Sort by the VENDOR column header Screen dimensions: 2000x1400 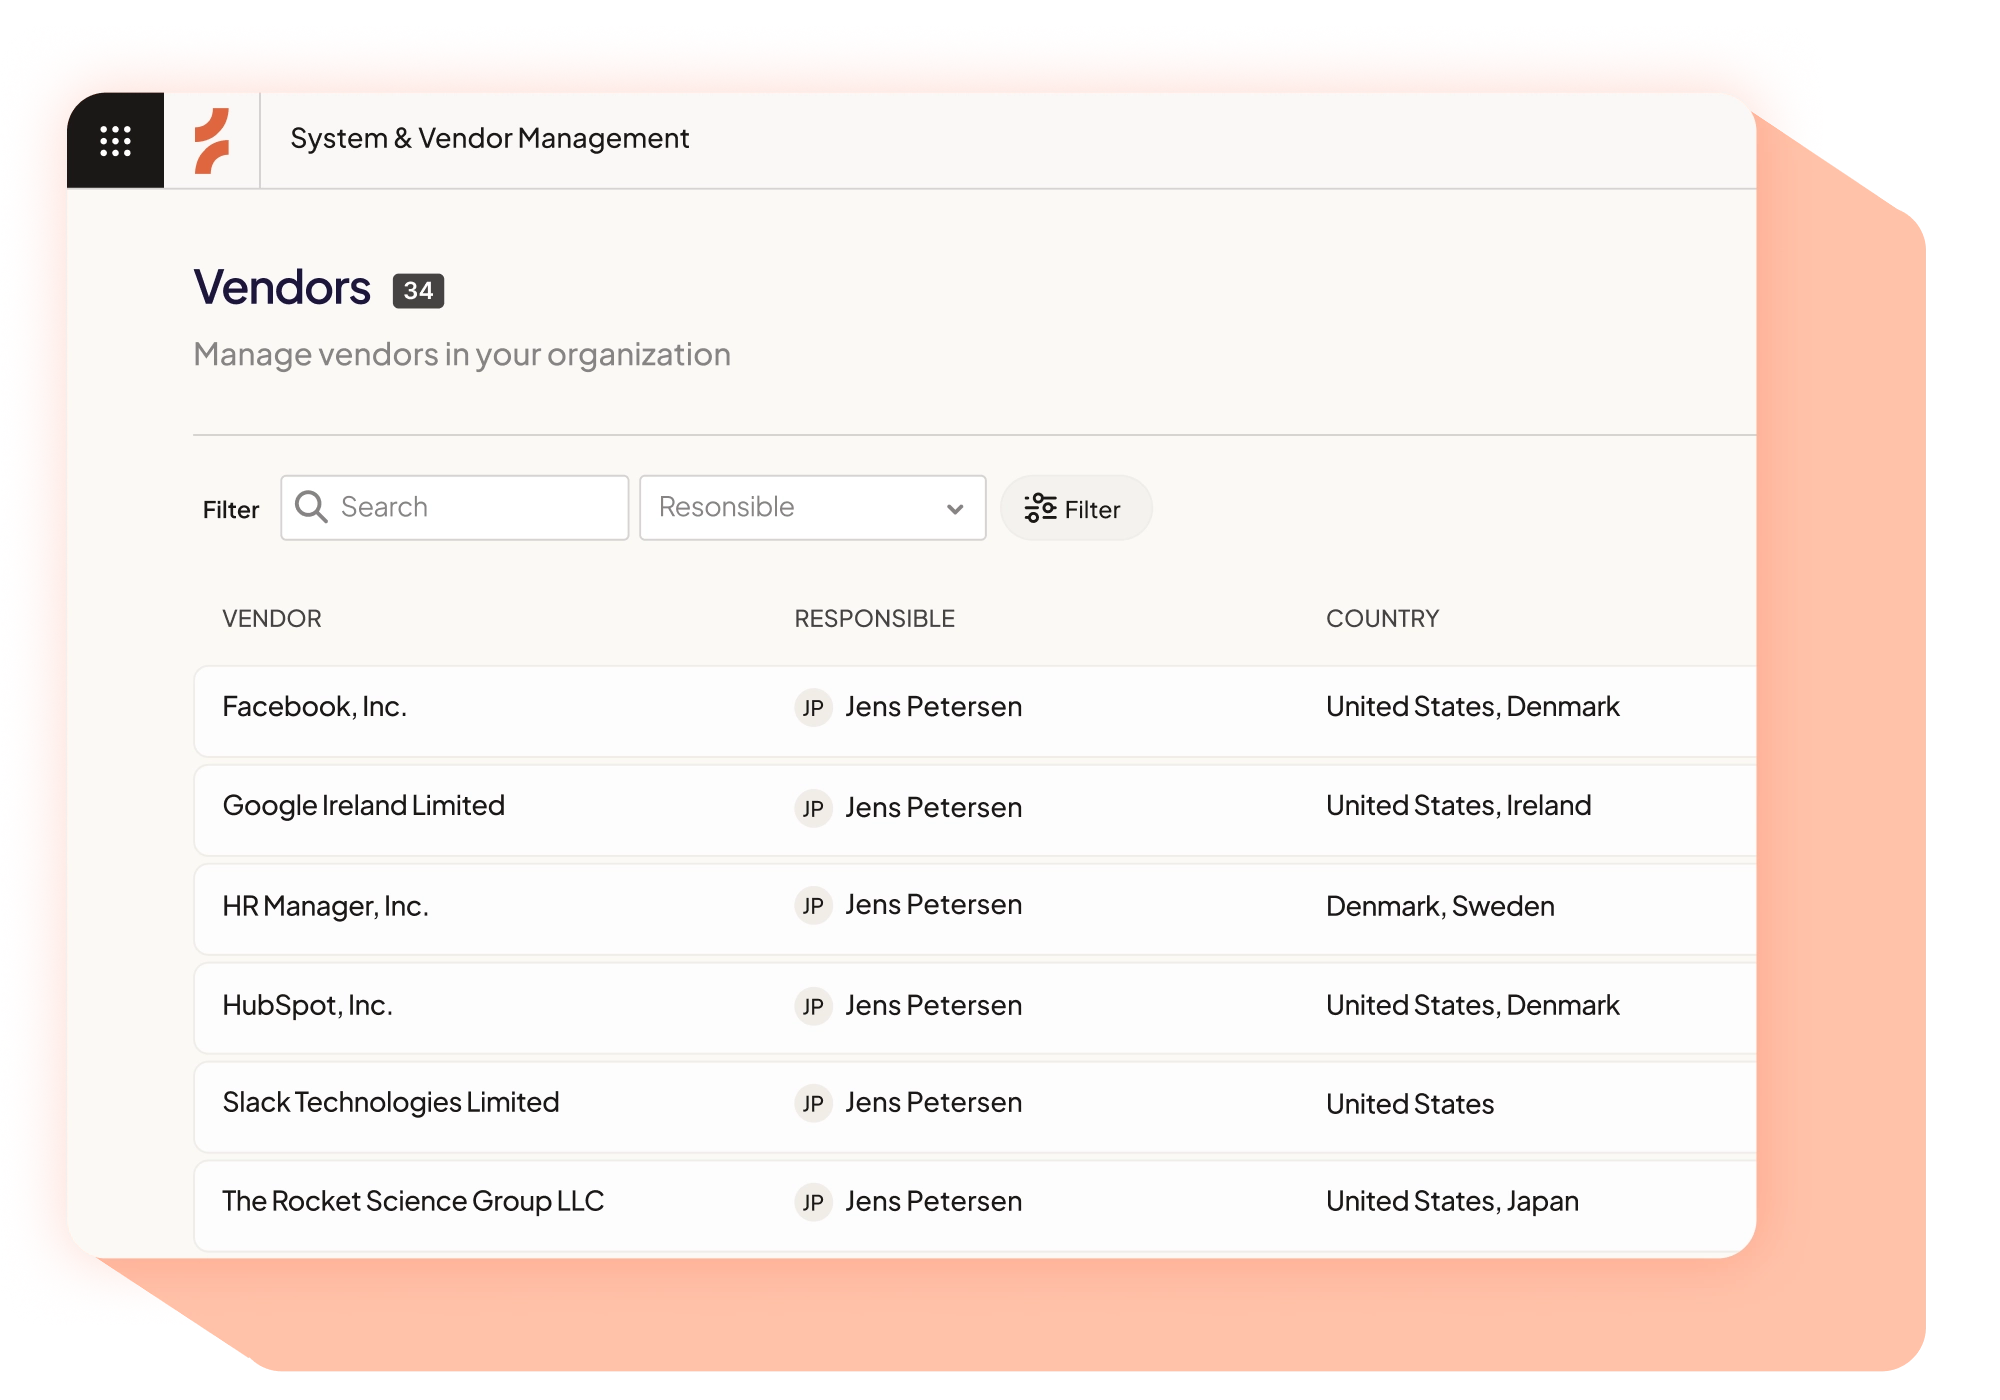[272, 618]
